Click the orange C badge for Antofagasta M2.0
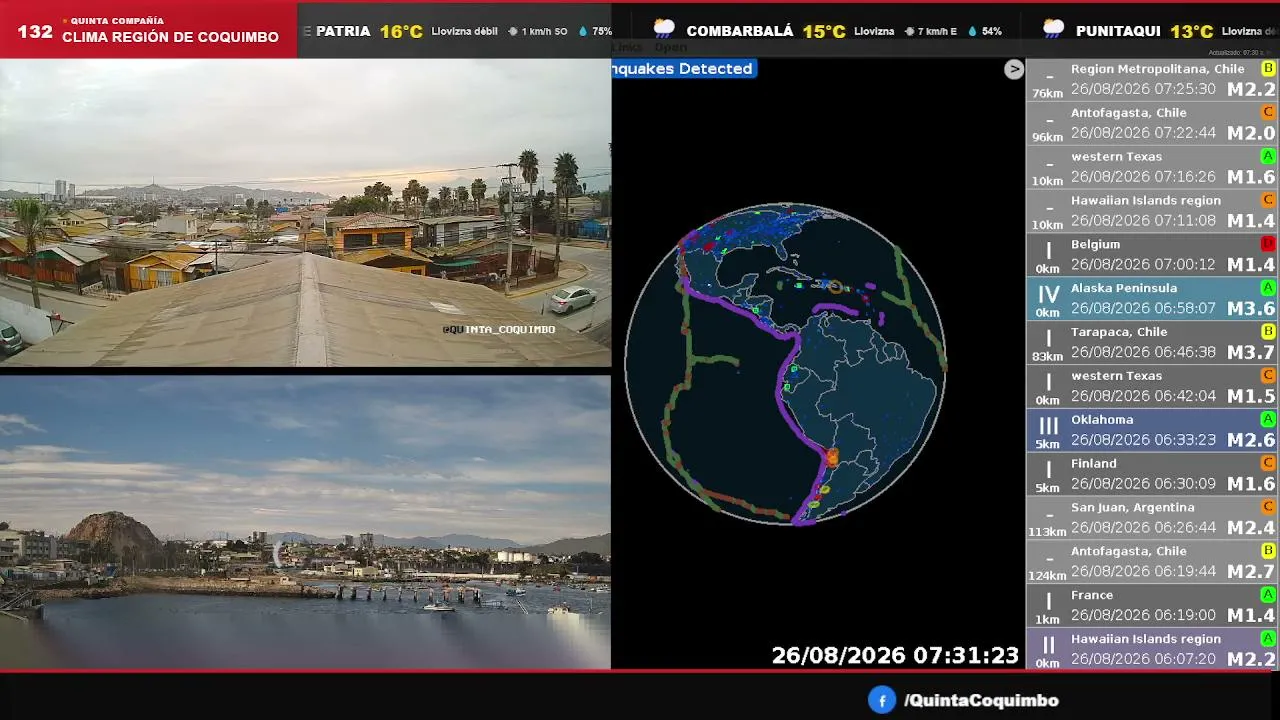1280x720 pixels. (x=1268, y=113)
